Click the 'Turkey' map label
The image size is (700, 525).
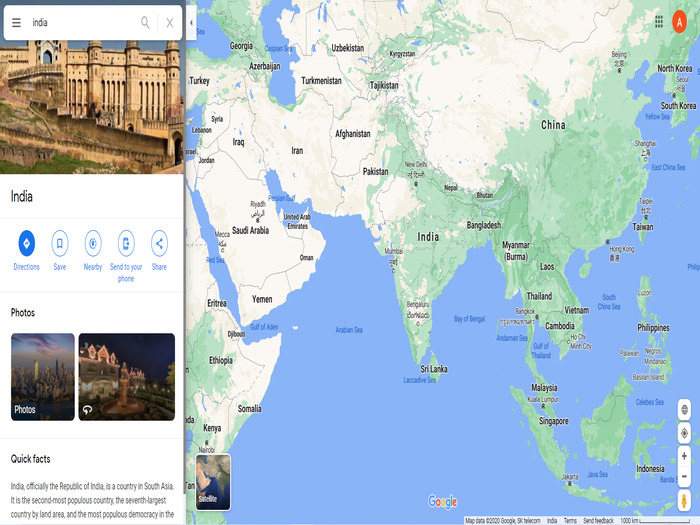pos(199,80)
